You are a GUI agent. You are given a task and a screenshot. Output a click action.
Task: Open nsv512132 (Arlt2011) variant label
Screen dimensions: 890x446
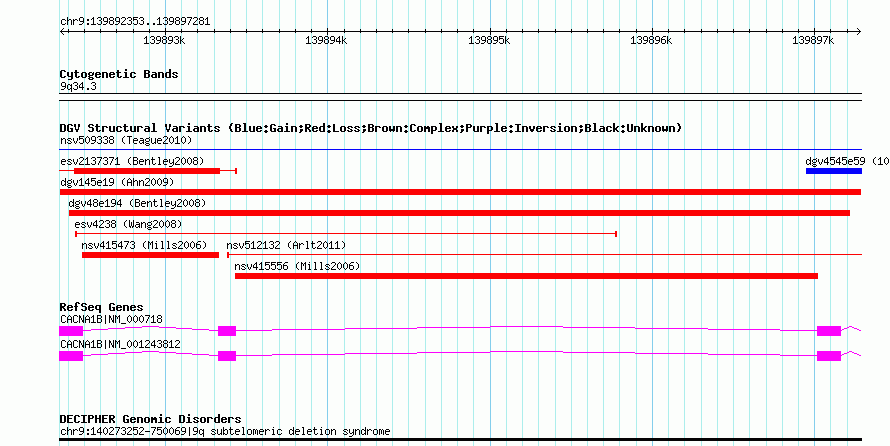(286, 245)
